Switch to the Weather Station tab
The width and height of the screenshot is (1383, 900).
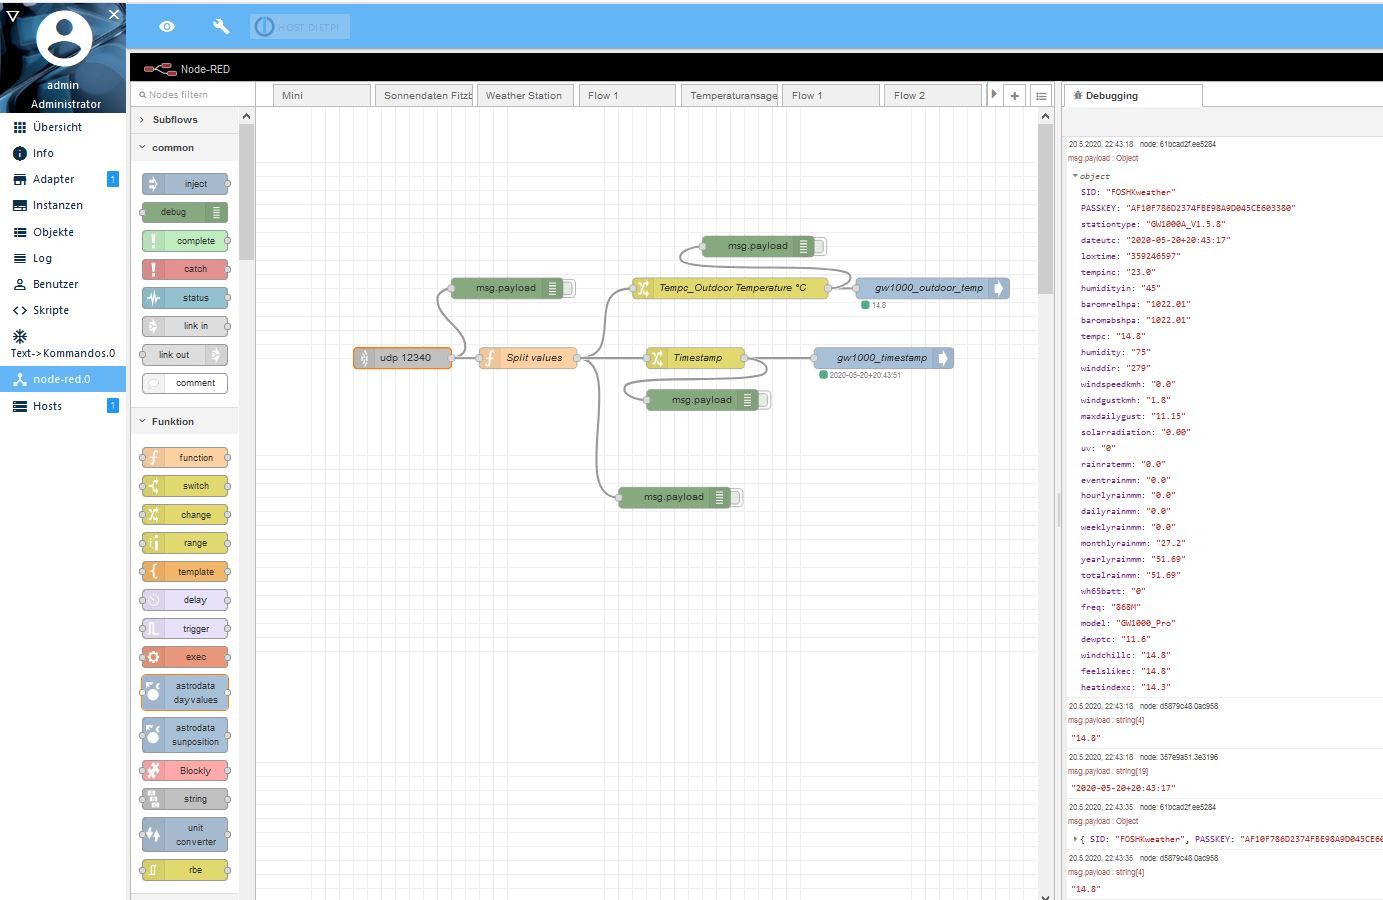524,96
